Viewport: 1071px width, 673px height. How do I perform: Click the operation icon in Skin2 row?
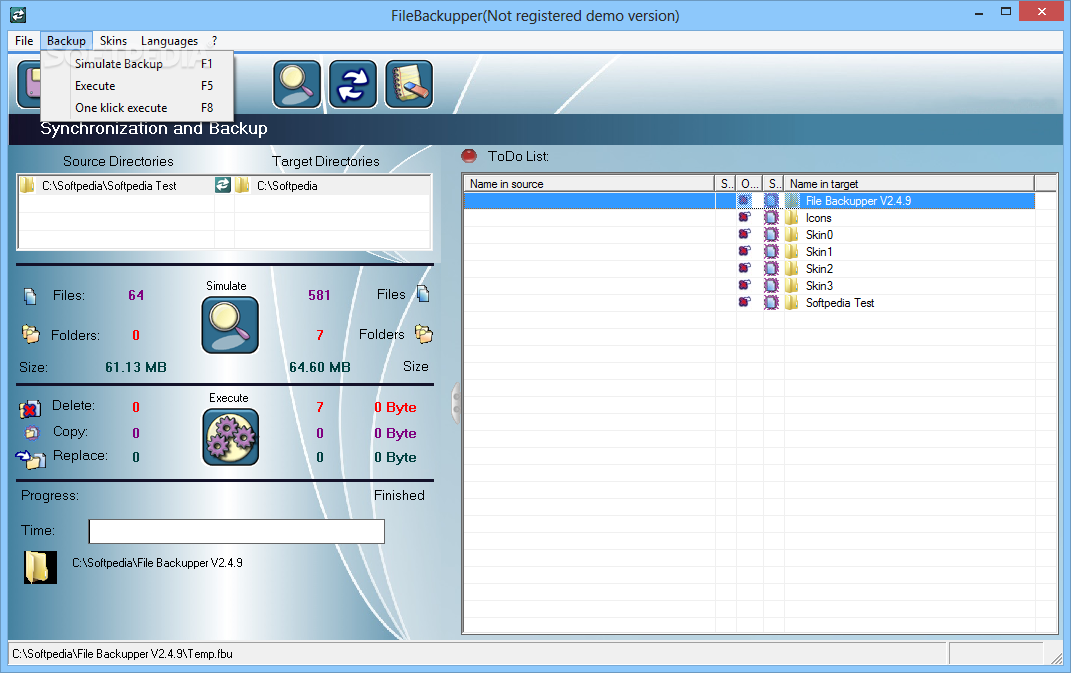(x=745, y=268)
